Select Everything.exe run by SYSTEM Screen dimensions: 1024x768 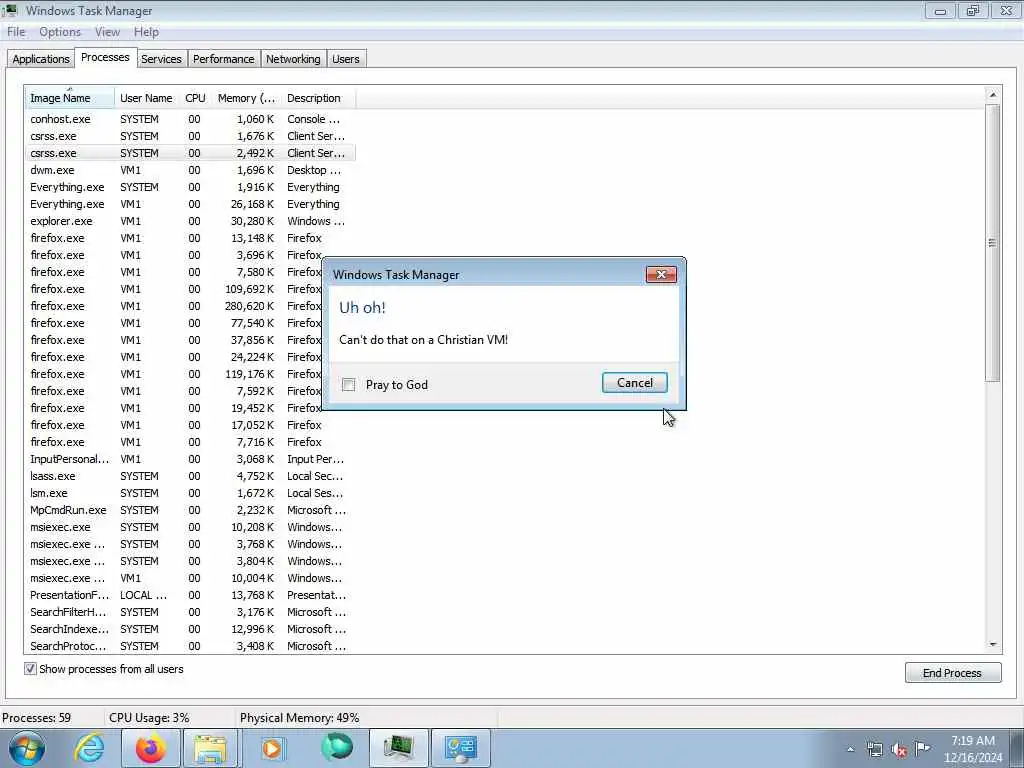(x=191, y=187)
